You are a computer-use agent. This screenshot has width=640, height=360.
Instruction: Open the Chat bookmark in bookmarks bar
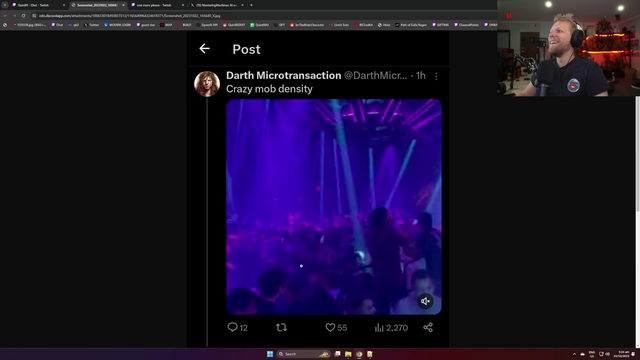(57, 25)
